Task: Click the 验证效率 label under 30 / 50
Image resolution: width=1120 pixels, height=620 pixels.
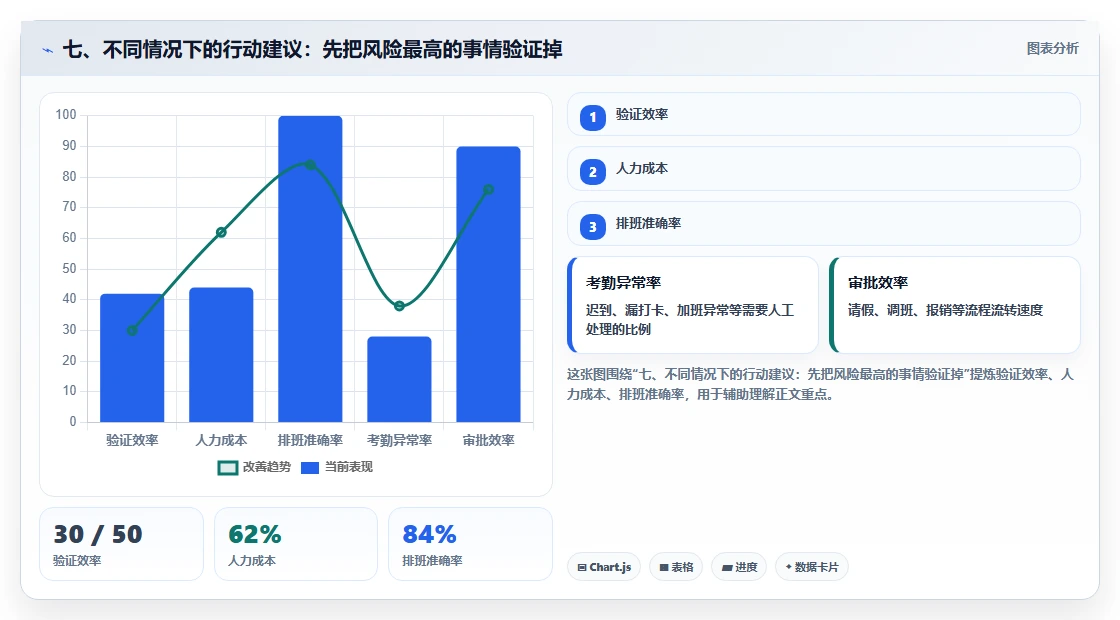Action: 77,561
